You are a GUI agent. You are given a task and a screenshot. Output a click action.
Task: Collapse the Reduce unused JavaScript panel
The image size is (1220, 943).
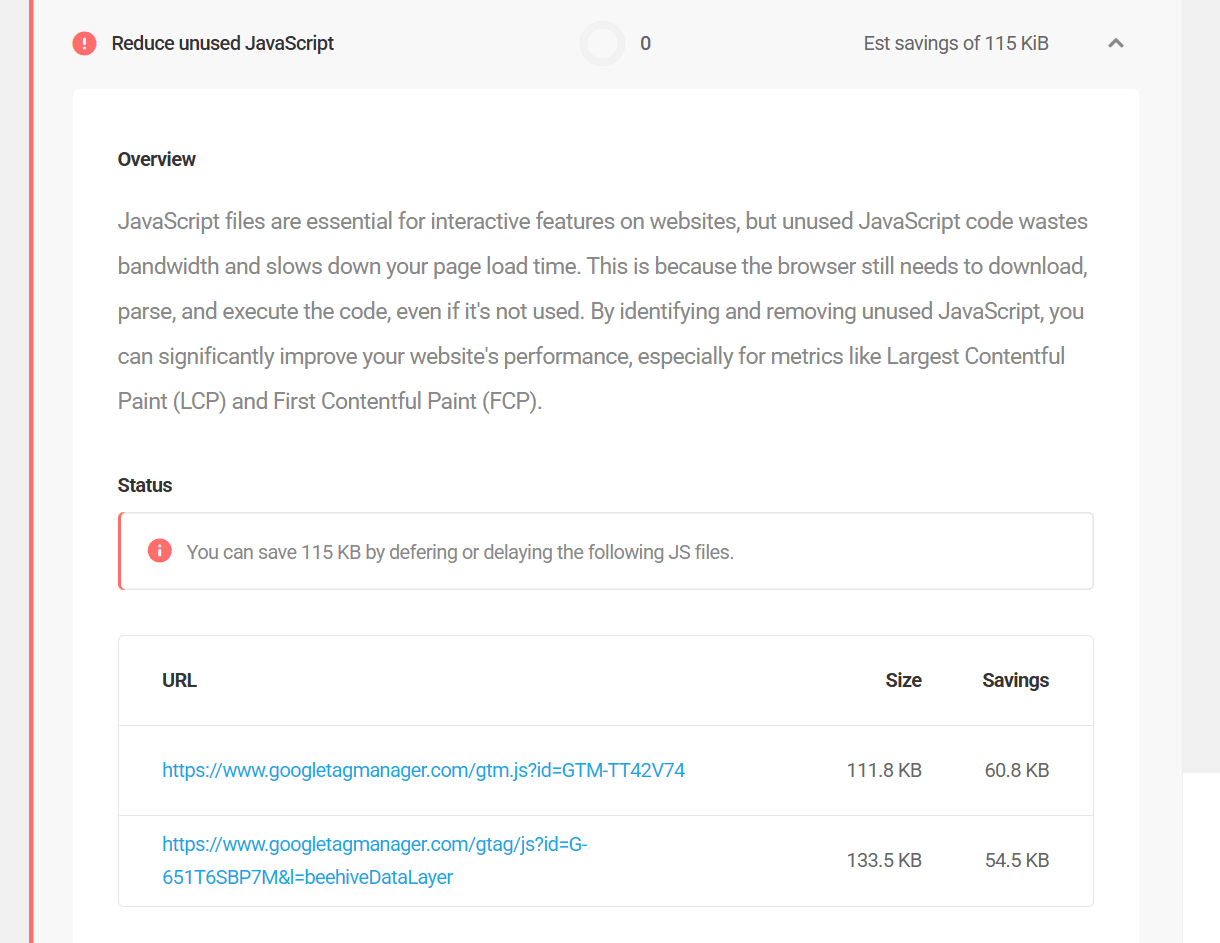(x=1116, y=43)
